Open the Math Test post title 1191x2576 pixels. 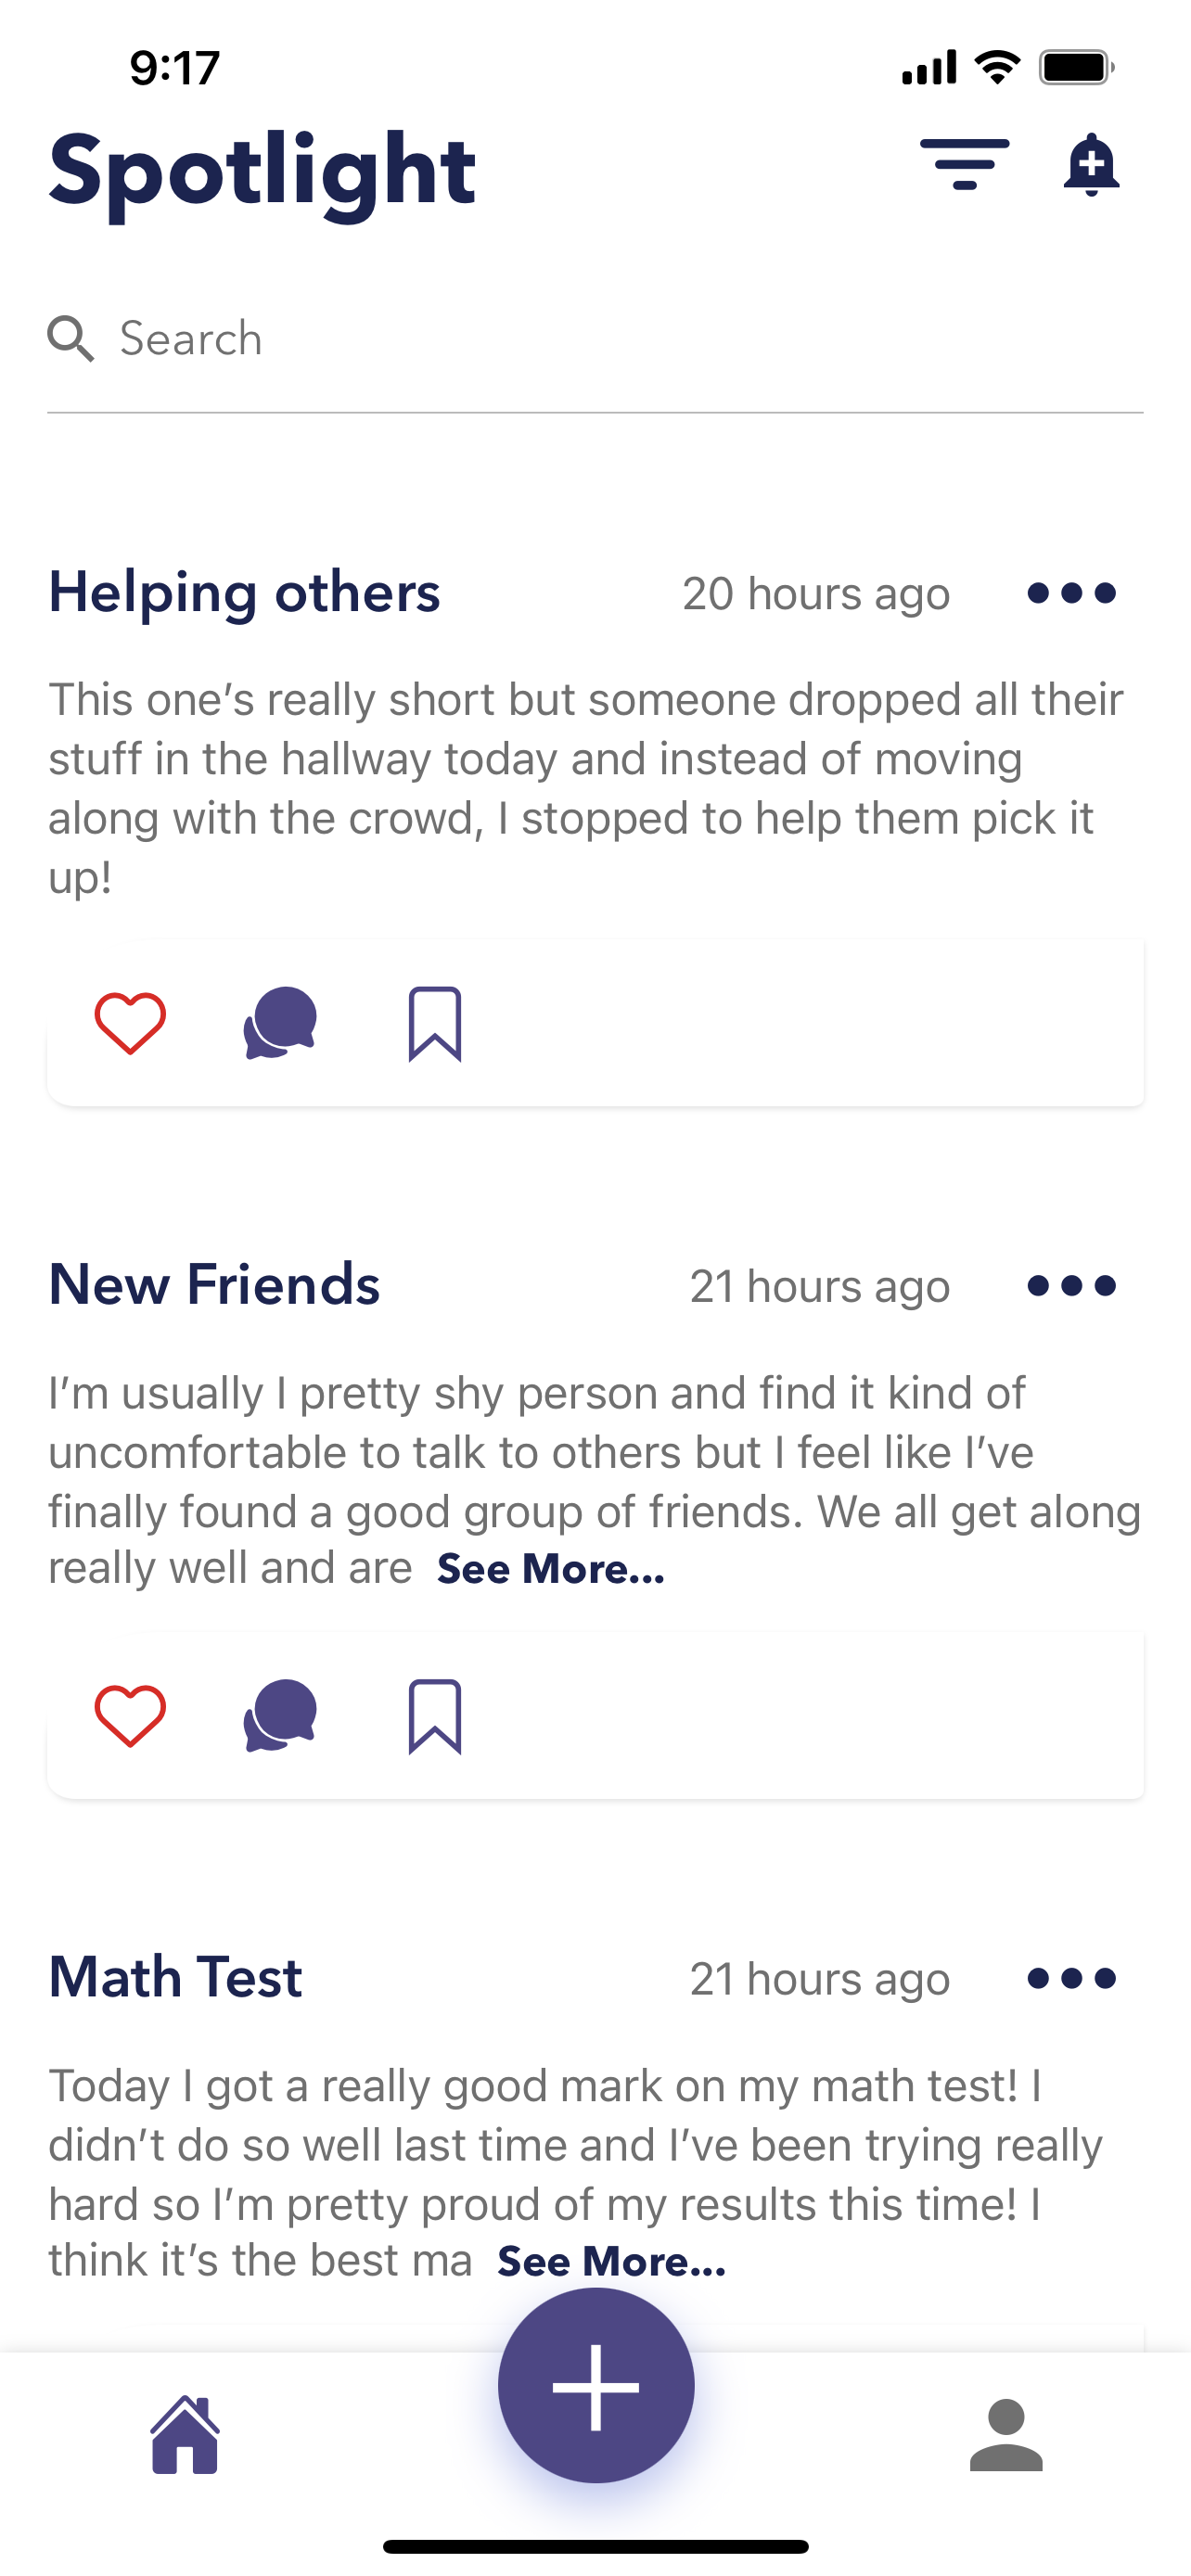point(176,1977)
